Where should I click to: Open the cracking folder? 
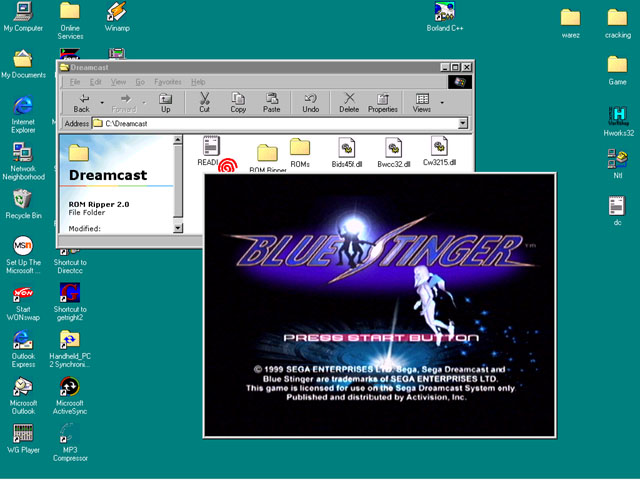(x=618, y=24)
